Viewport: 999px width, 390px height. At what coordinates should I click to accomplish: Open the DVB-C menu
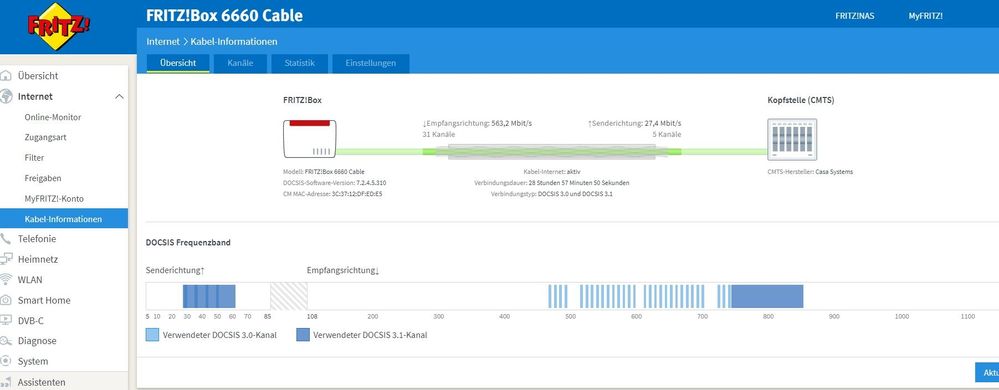click(x=31, y=321)
